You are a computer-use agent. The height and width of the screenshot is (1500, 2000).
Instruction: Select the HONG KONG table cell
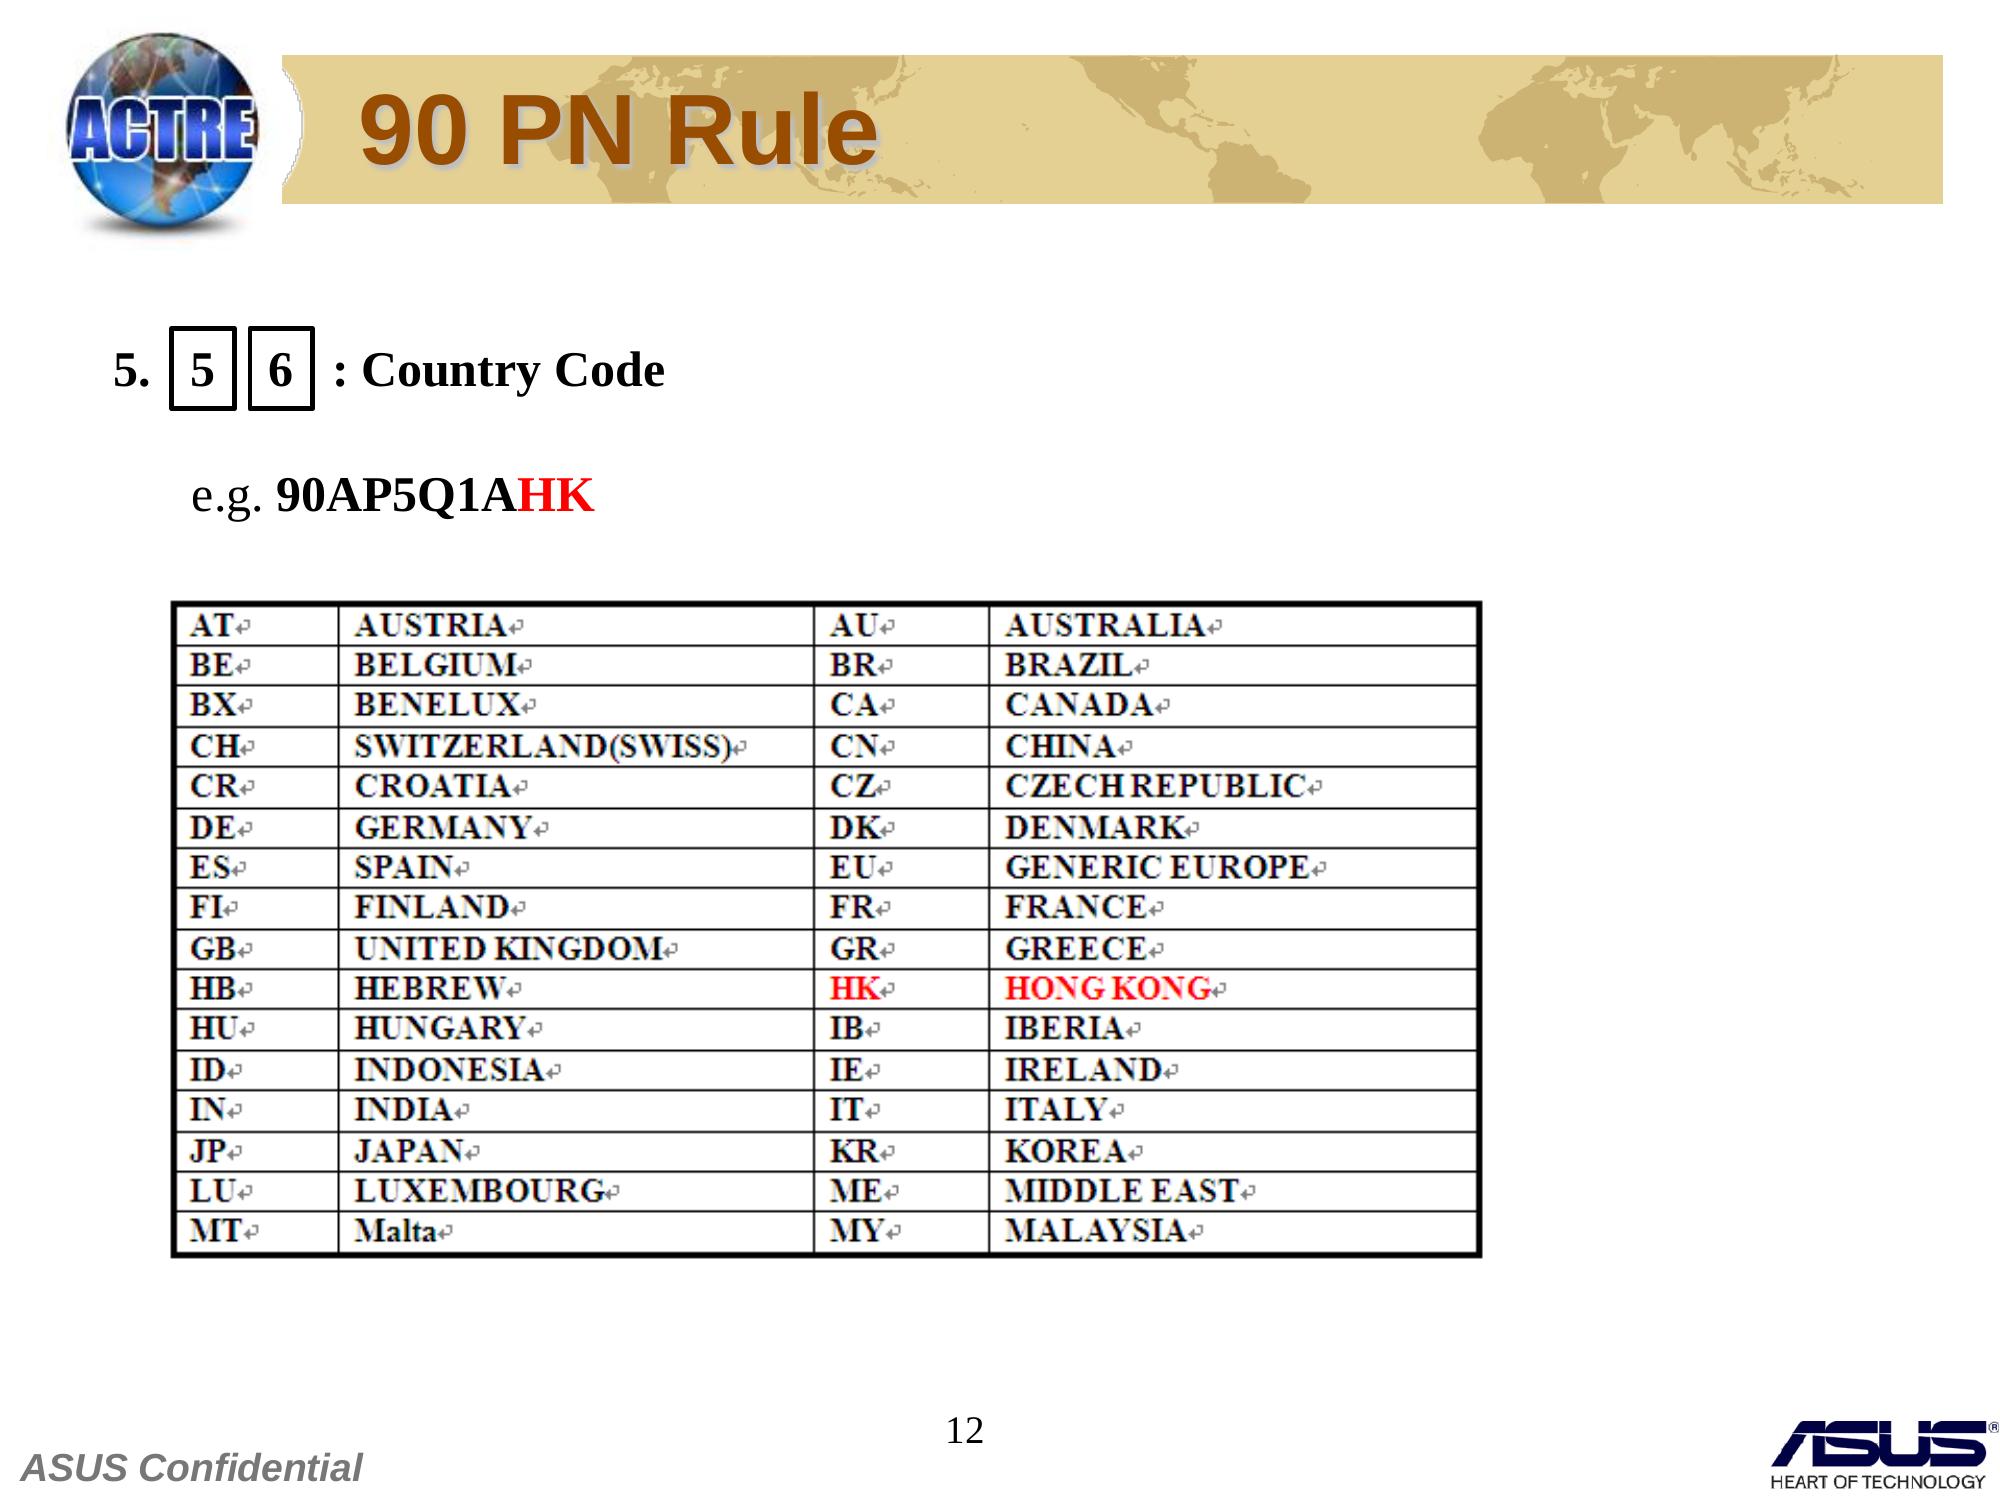pos(1108,988)
